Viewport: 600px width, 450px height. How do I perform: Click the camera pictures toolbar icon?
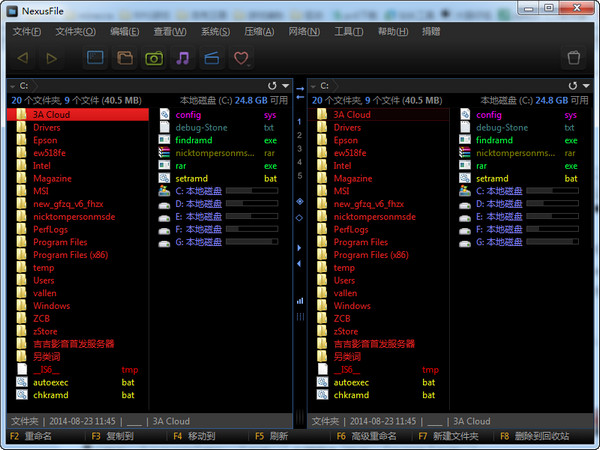(153, 59)
